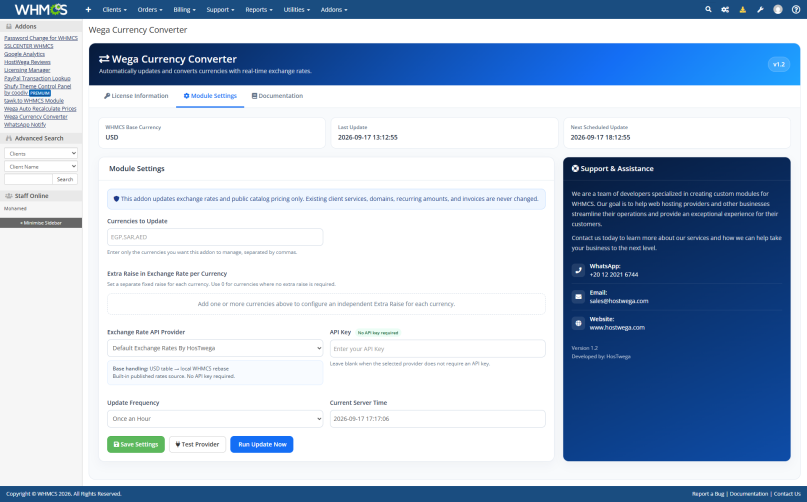Open WhatsApp Notify addon link
The image size is (807, 502).
pyautogui.click(x=25, y=125)
